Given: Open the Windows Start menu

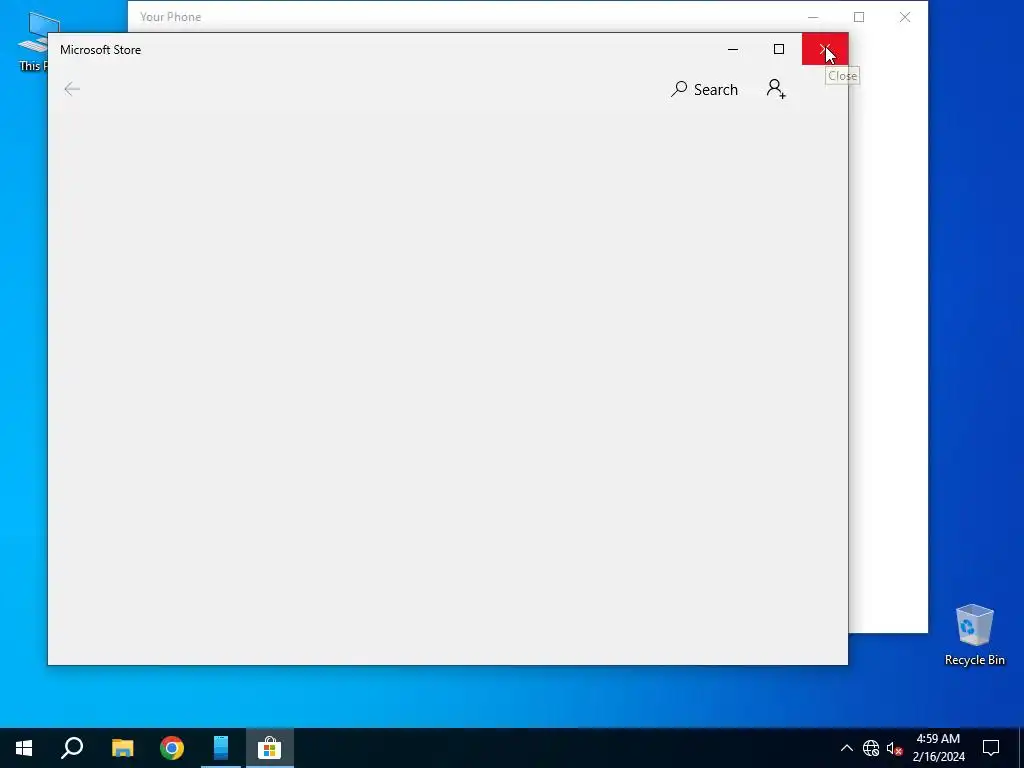Looking at the screenshot, I should click(x=24, y=748).
